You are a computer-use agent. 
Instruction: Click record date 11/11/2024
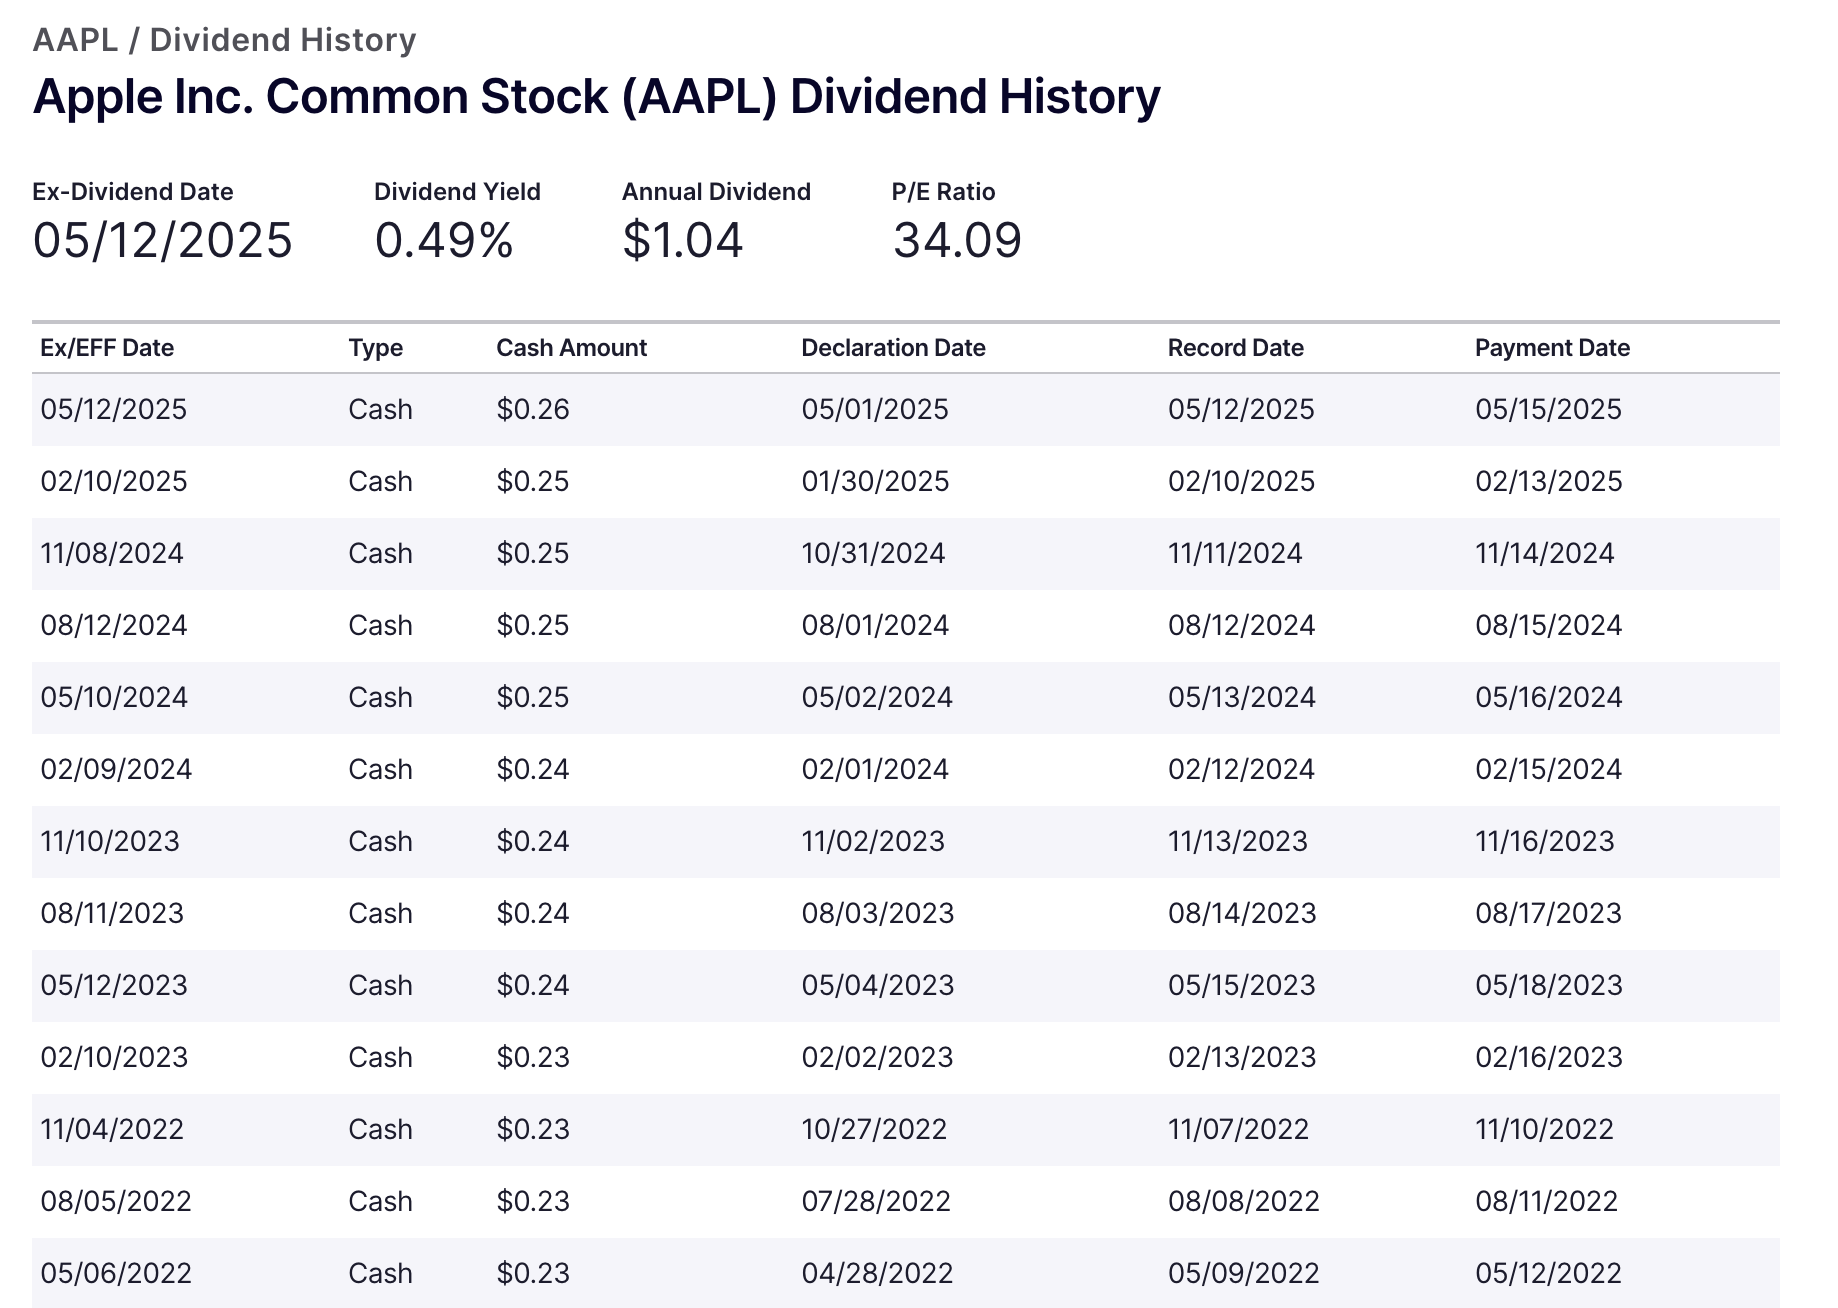[x=1235, y=553]
